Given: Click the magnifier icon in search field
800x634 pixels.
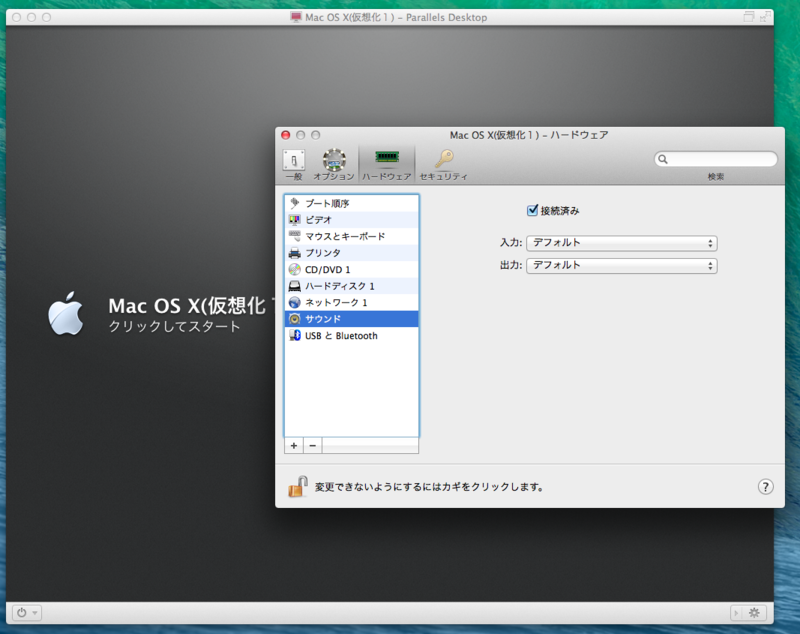Looking at the screenshot, I should [x=663, y=159].
